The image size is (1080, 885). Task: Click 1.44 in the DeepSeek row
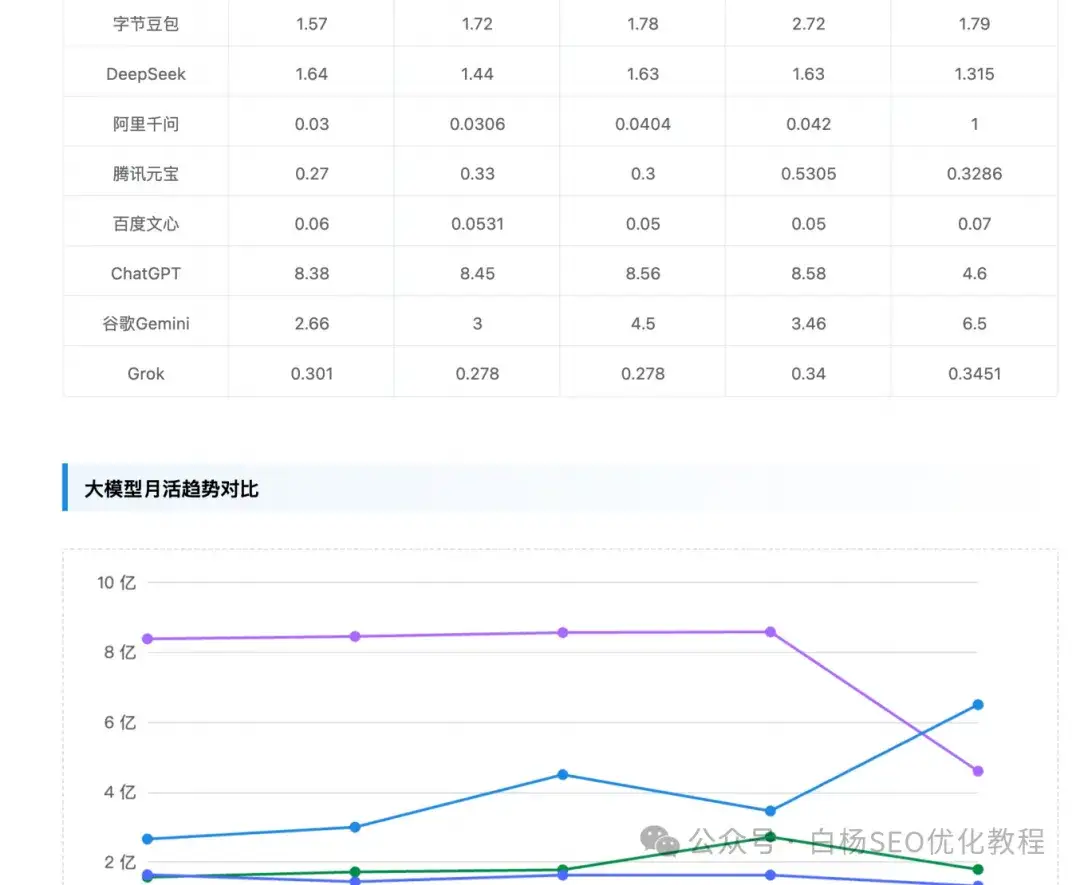pyautogui.click(x=477, y=74)
